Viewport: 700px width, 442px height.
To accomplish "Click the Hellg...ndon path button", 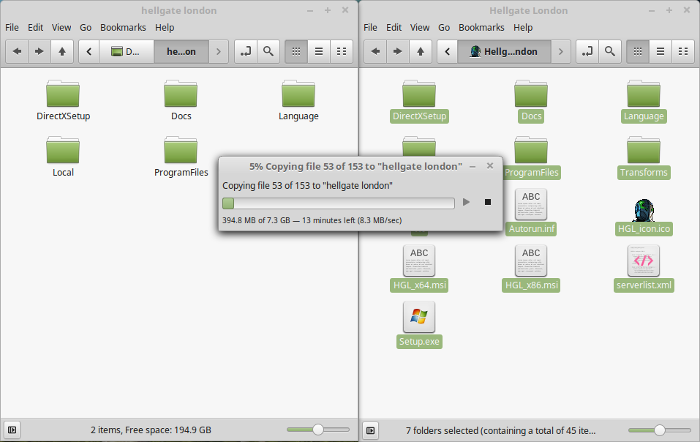I will pyautogui.click(x=504, y=51).
